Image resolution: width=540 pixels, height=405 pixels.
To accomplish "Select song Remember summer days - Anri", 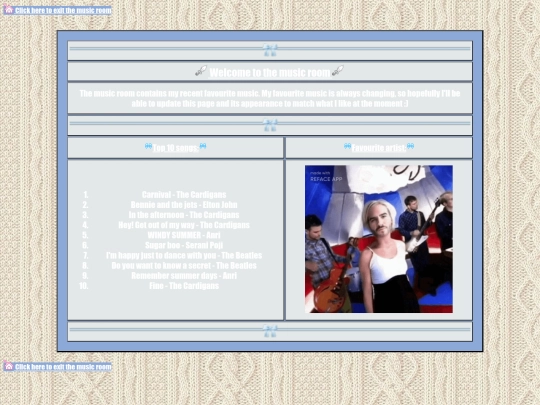I will [184, 276].
